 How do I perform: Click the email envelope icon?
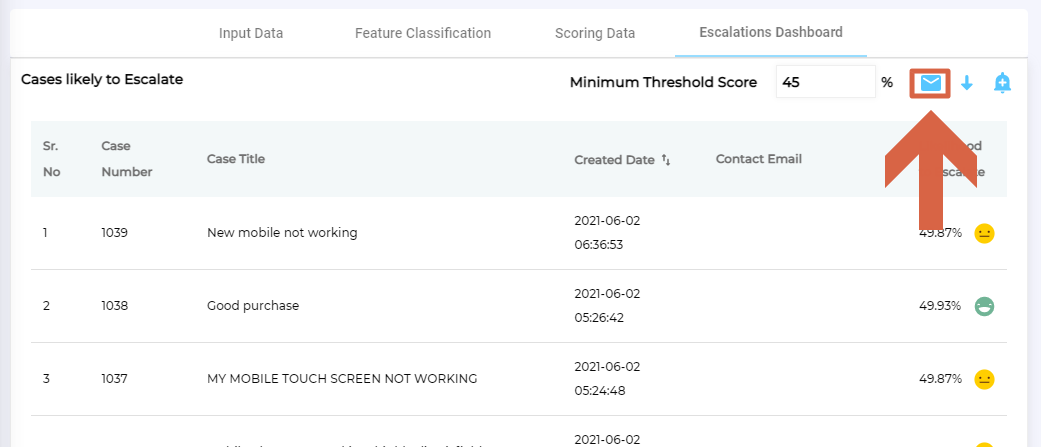930,83
